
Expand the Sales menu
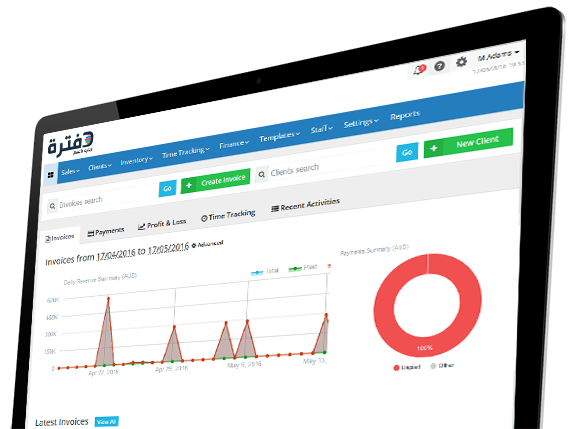click(70, 172)
